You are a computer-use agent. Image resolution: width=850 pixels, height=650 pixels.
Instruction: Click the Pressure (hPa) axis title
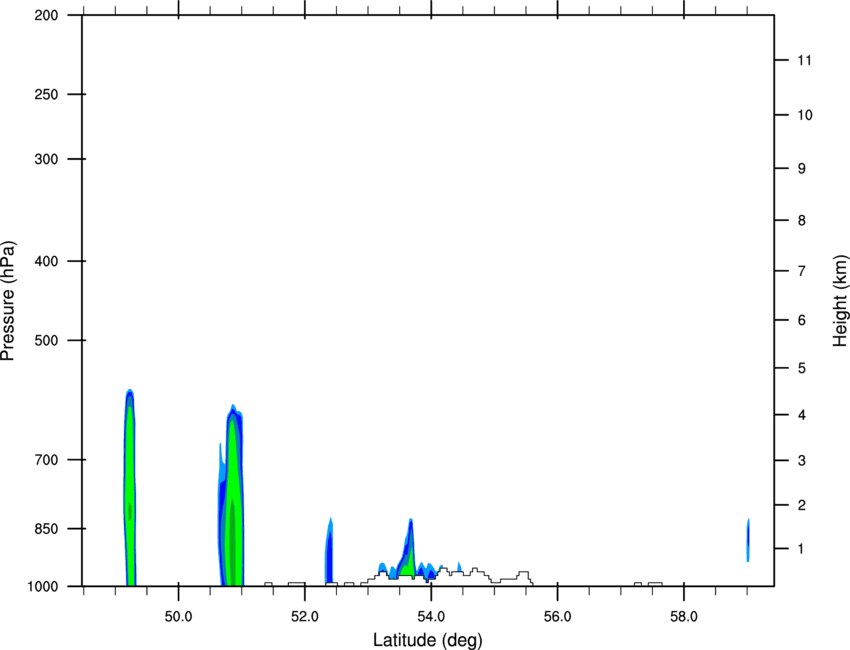tap(8, 301)
